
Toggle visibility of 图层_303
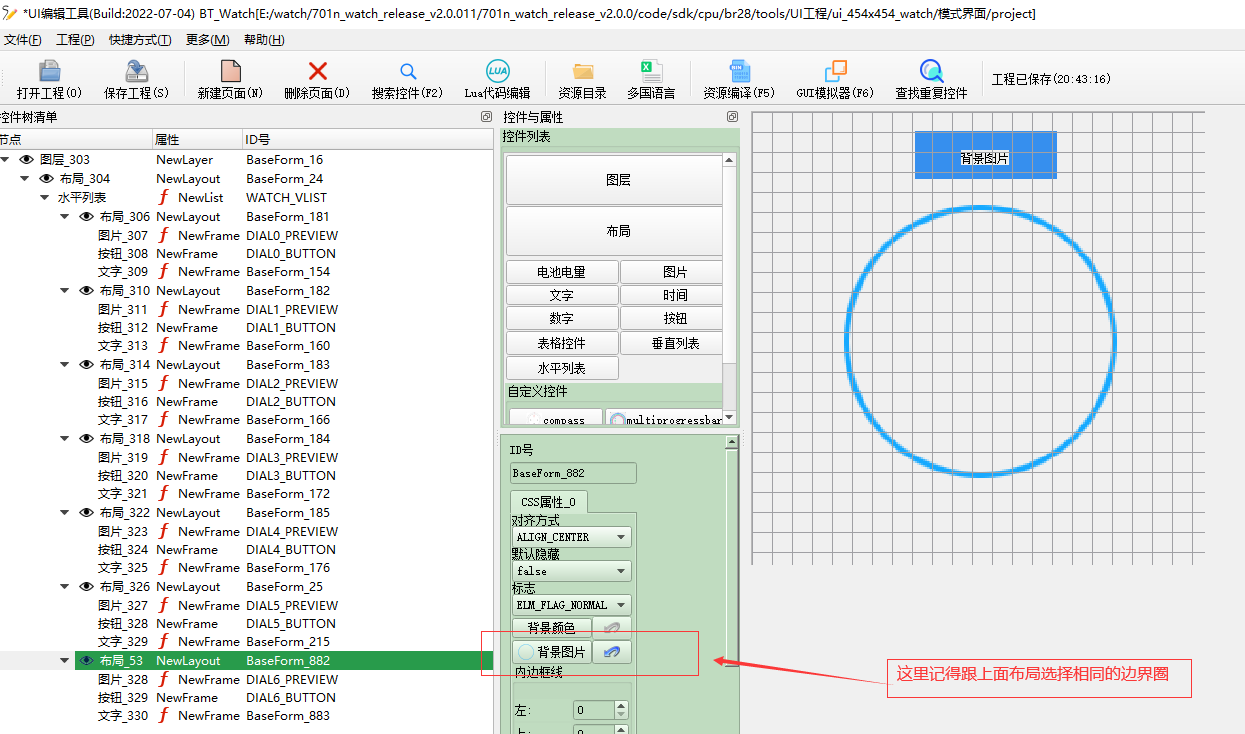pyautogui.click(x=26, y=160)
